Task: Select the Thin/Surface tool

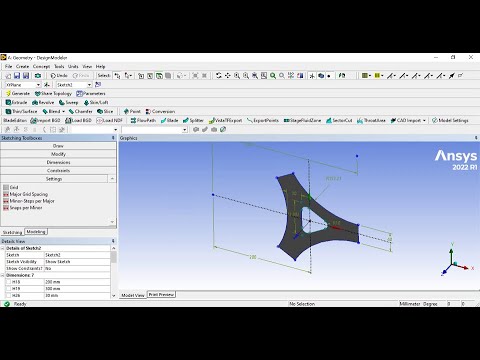Action: tap(22, 111)
